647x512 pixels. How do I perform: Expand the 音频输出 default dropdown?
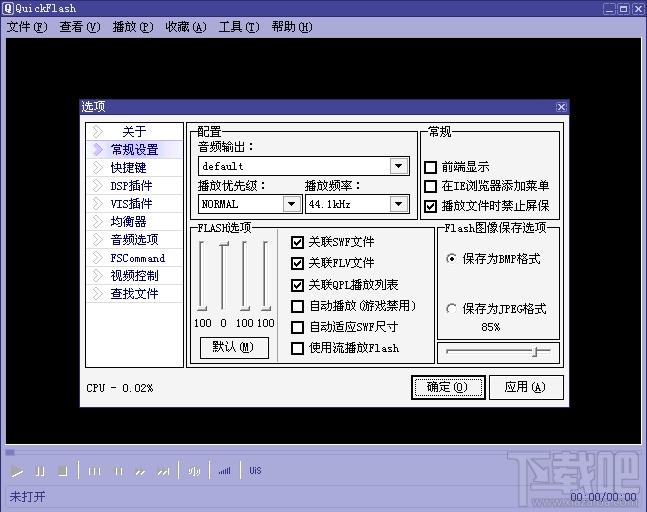[399, 166]
